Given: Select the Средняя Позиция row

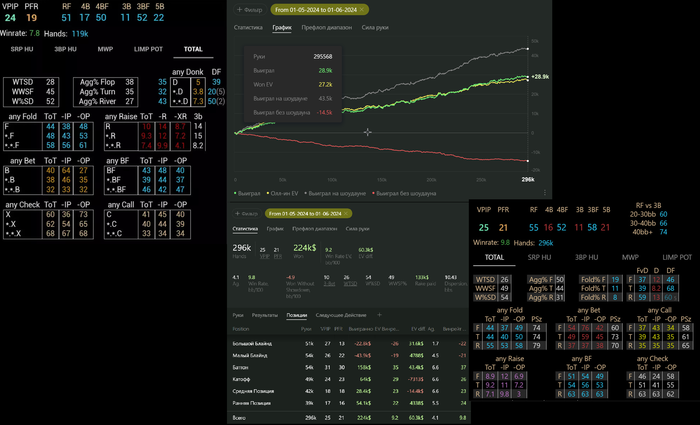Looking at the screenshot, I should click(x=349, y=391).
